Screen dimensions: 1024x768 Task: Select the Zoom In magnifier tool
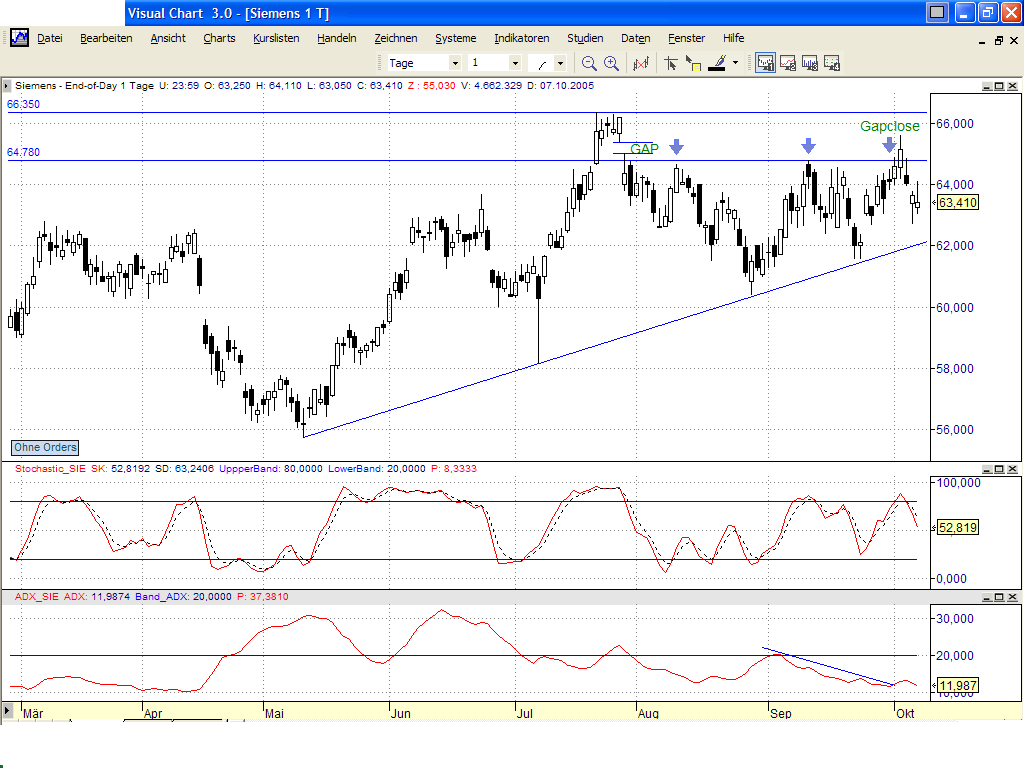tap(609, 62)
